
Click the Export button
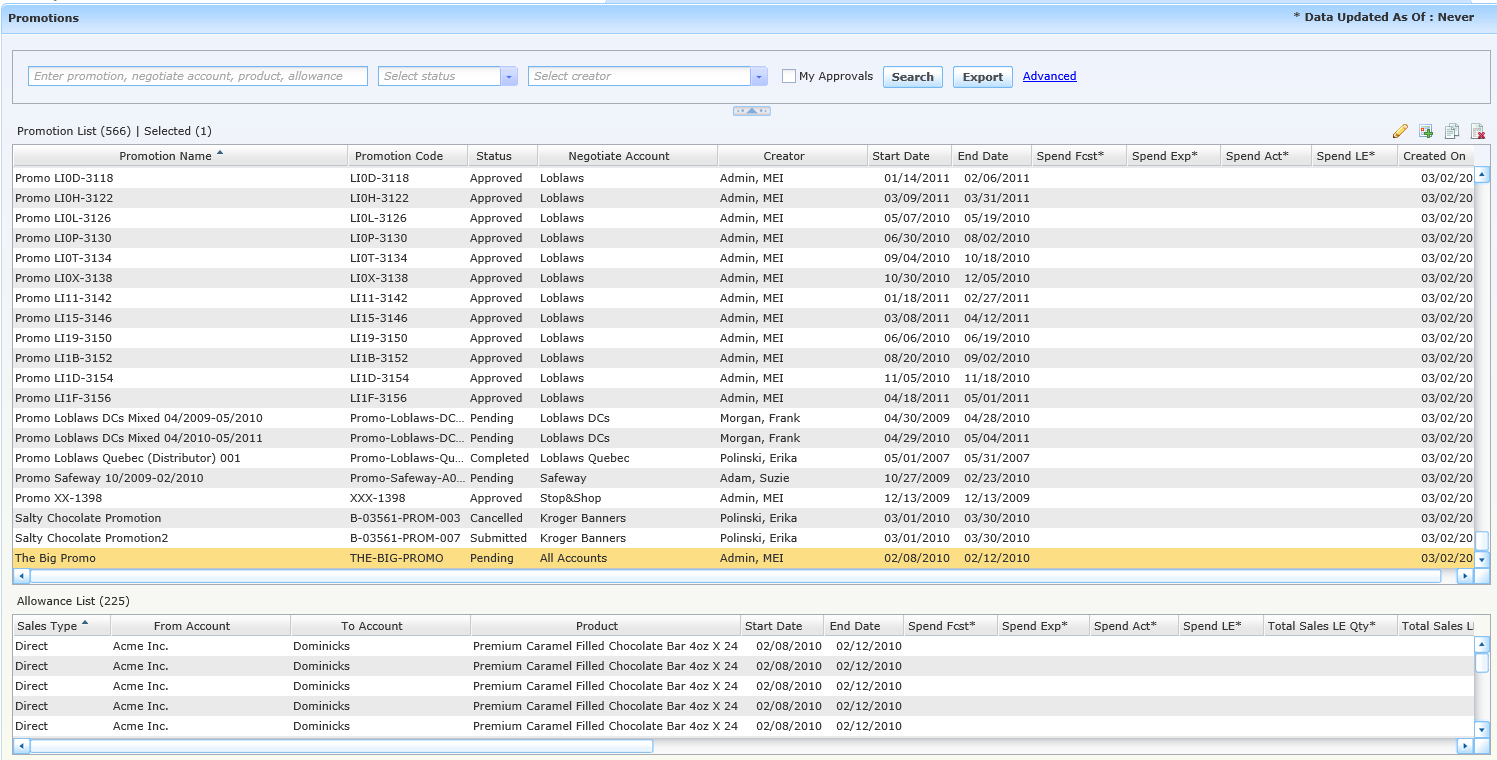982,77
